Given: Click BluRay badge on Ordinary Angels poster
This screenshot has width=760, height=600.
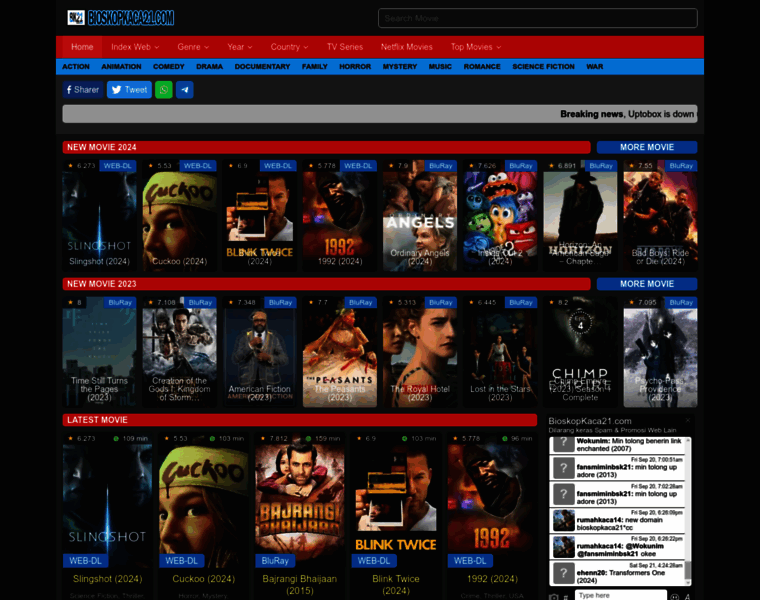Looking at the screenshot, I should point(441,166).
